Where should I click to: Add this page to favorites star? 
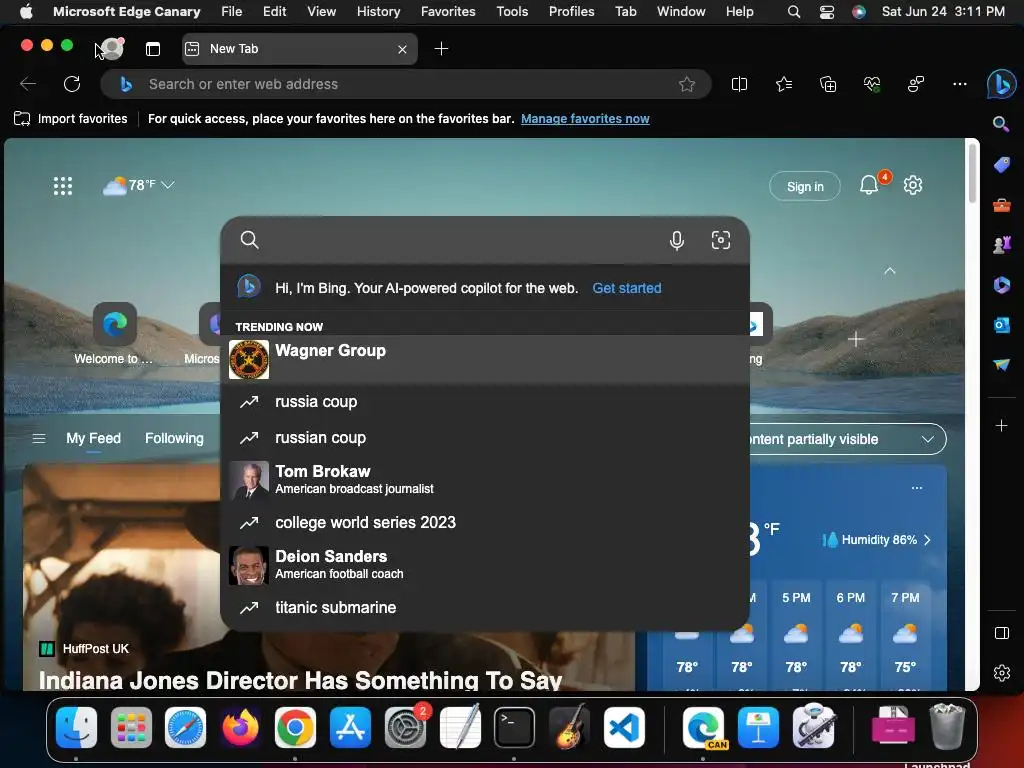686,84
